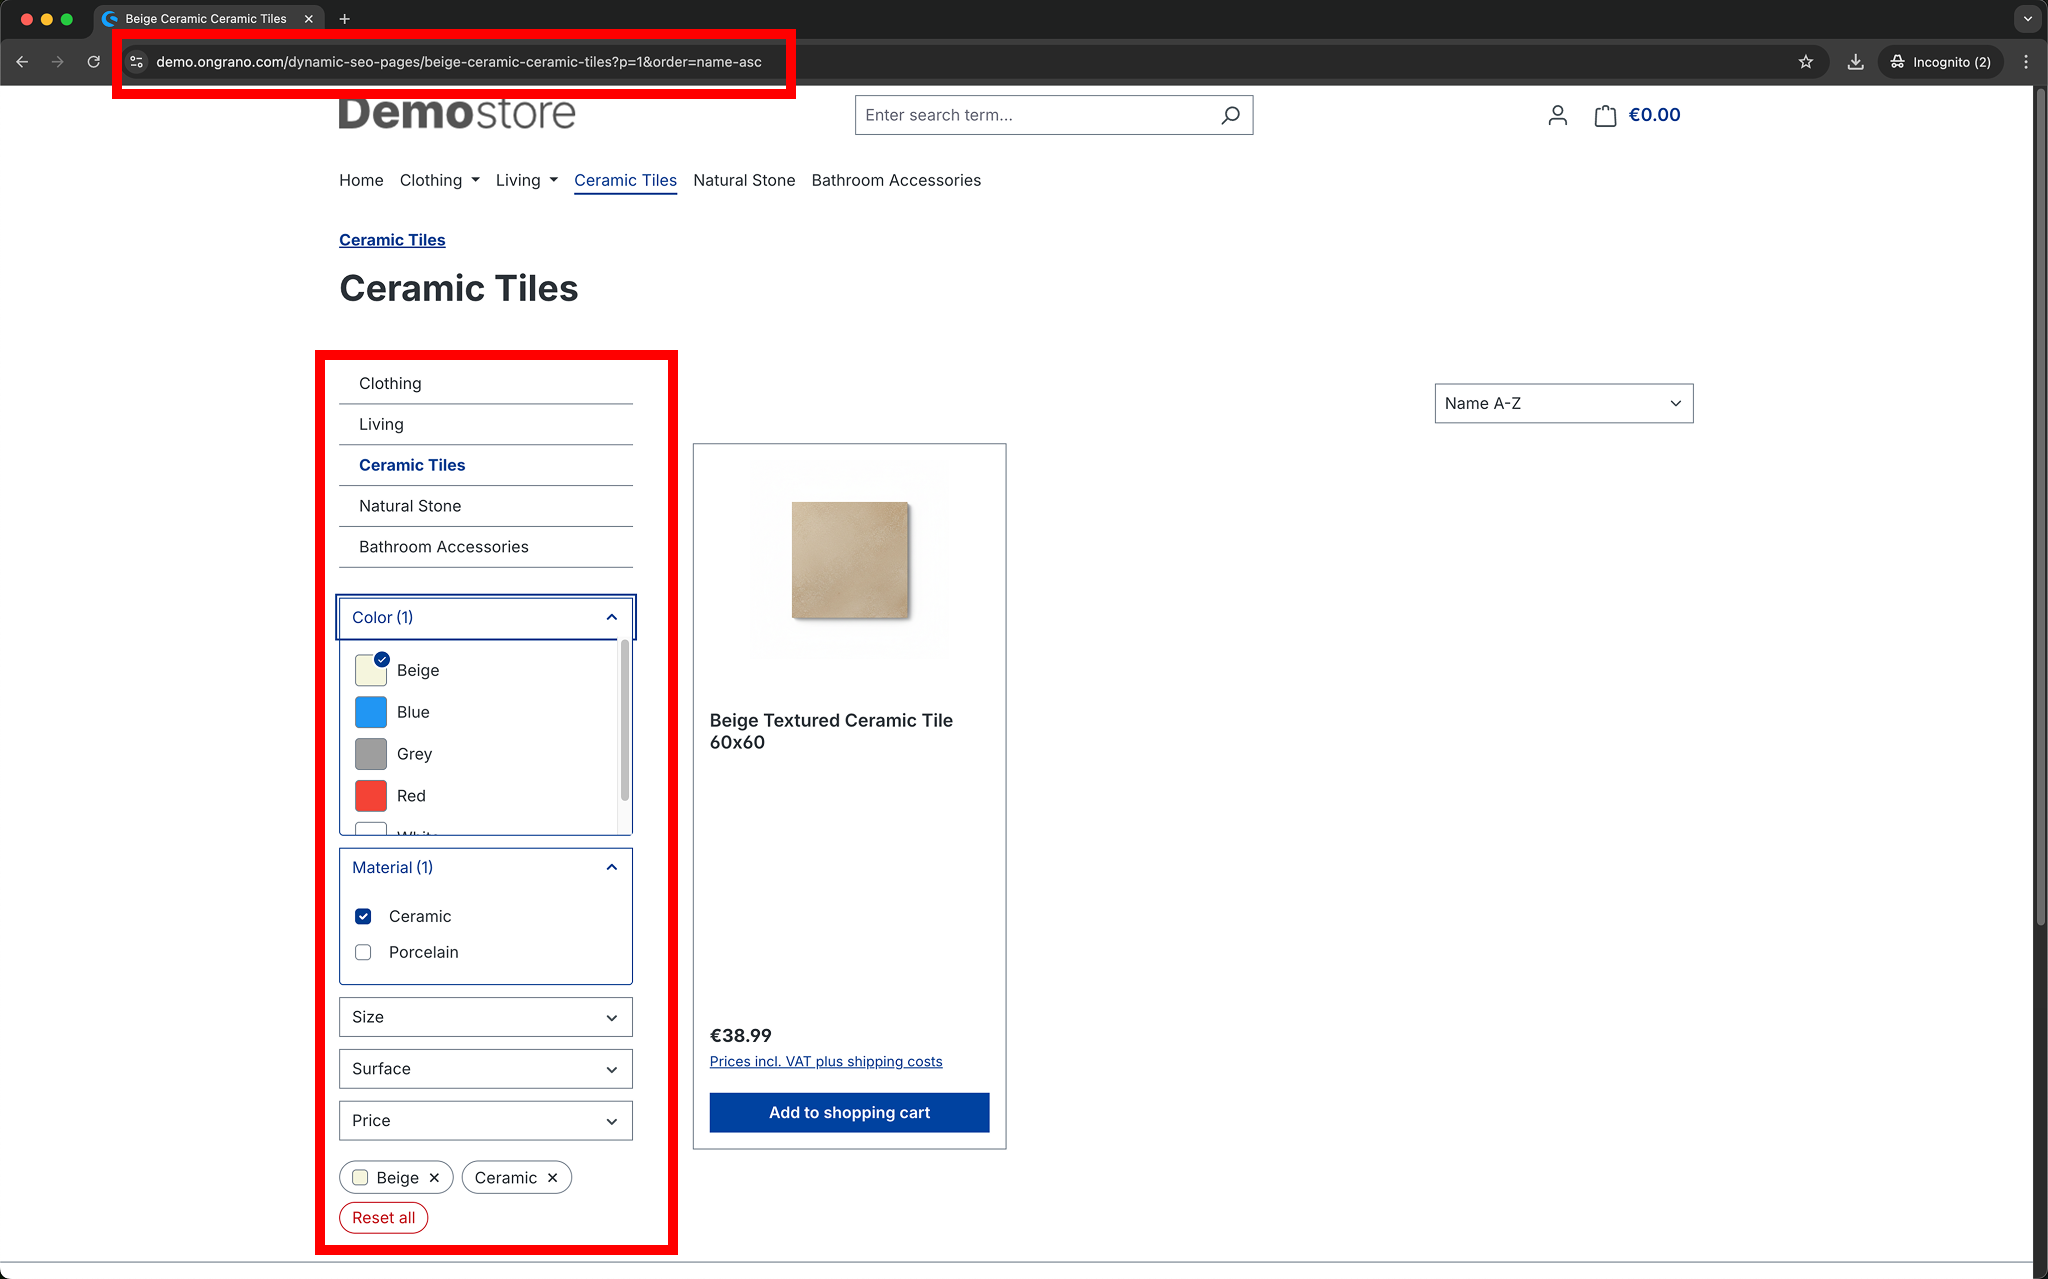Click the browser back arrow

tap(22, 62)
